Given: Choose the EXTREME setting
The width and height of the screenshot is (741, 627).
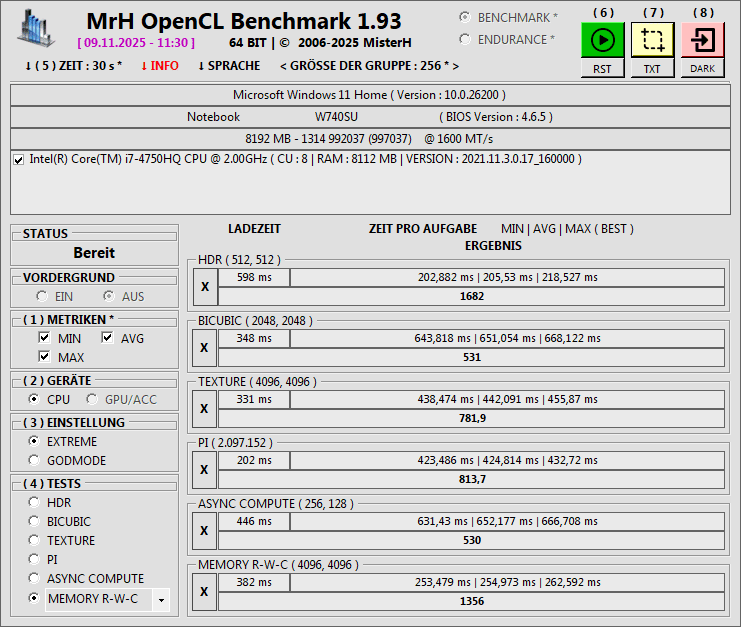Looking at the screenshot, I should click(x=34, y=441).
